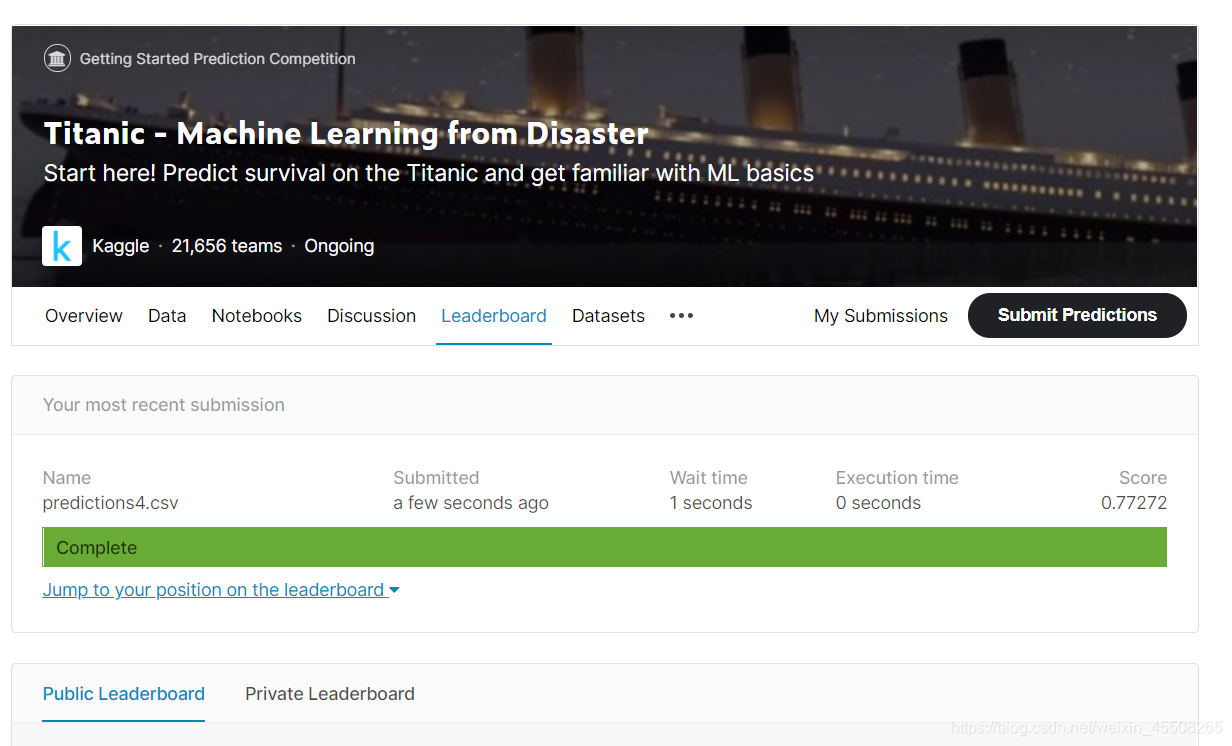Open the three-dots more menu
1232x746 pixels.
point(681,316)
